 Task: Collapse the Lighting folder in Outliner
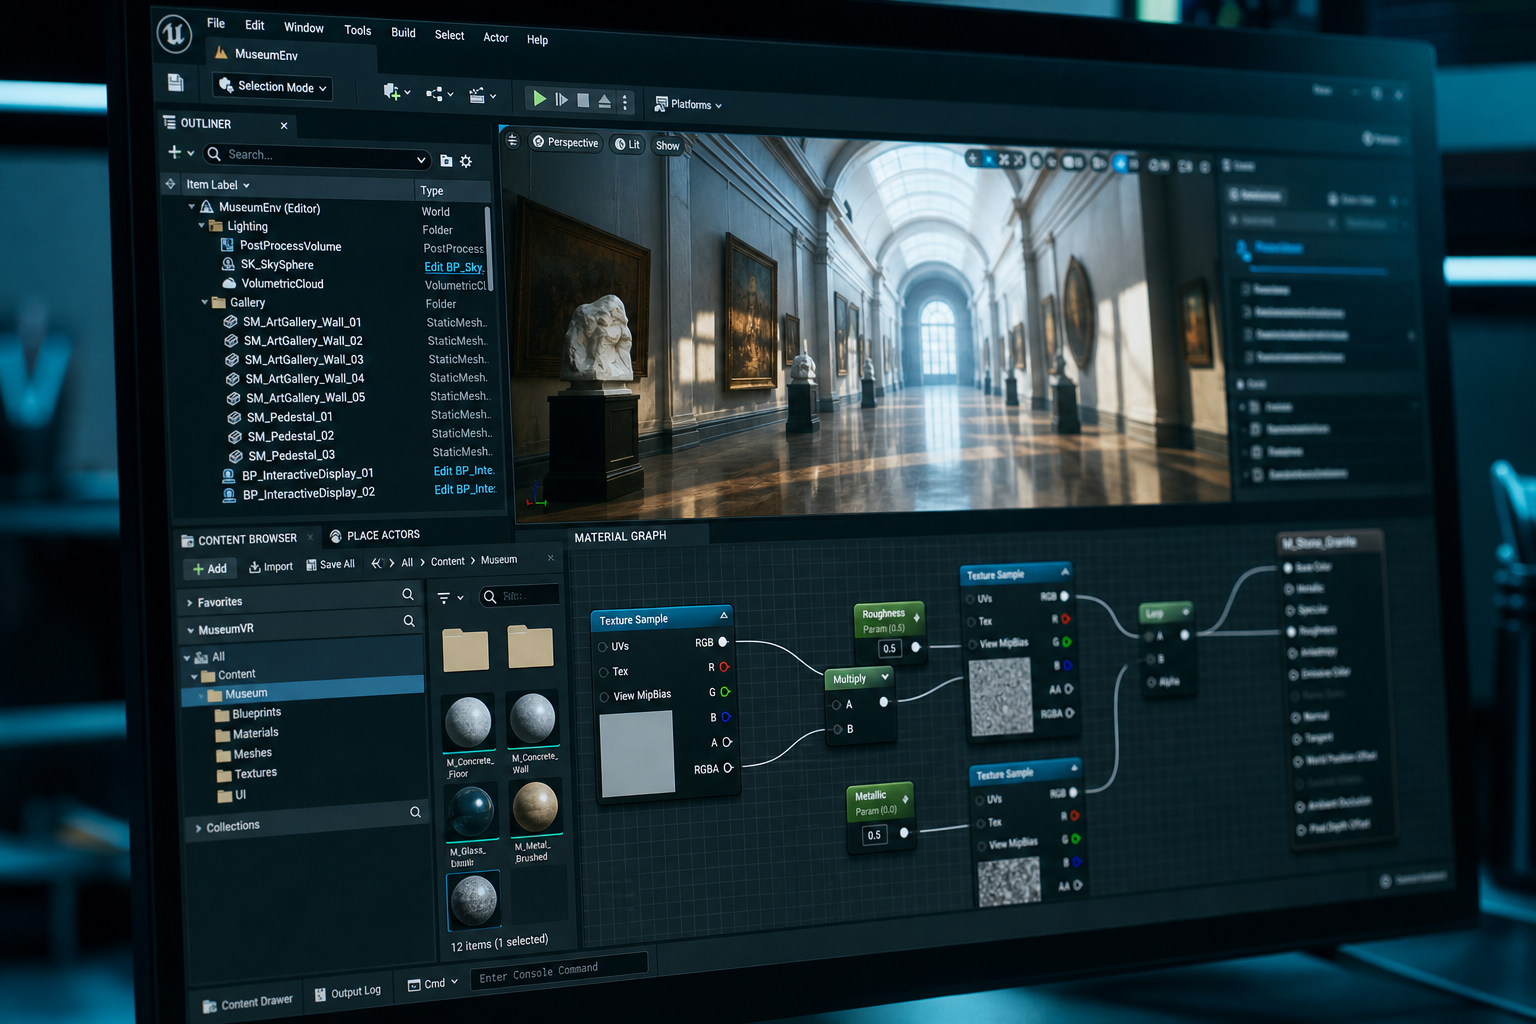[x=201, y=226]
